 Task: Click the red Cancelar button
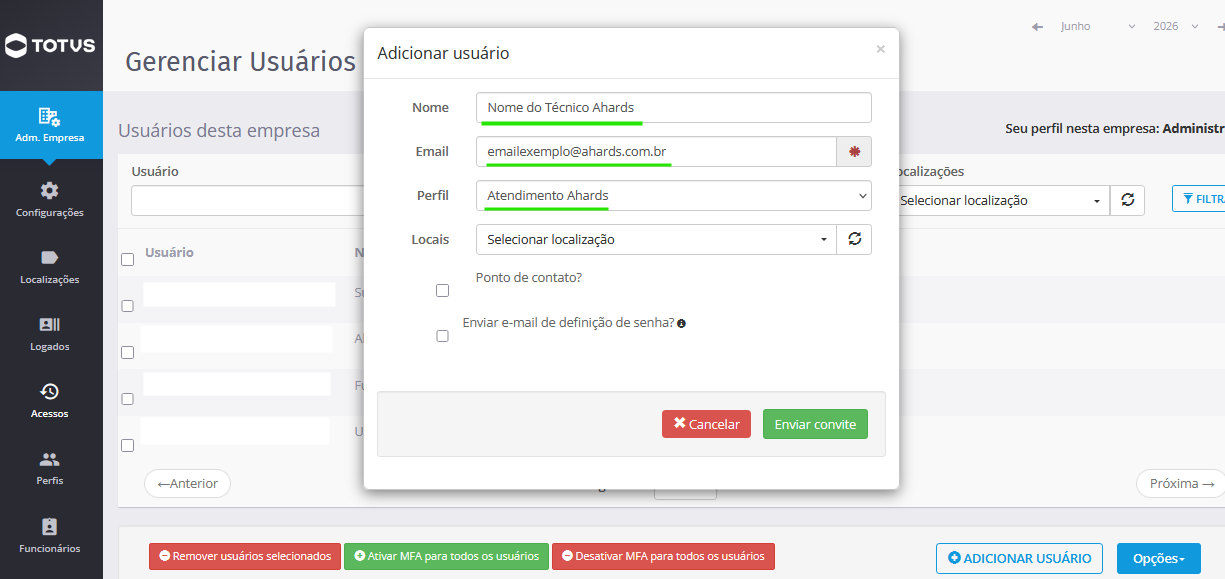[x=707, y=424]
